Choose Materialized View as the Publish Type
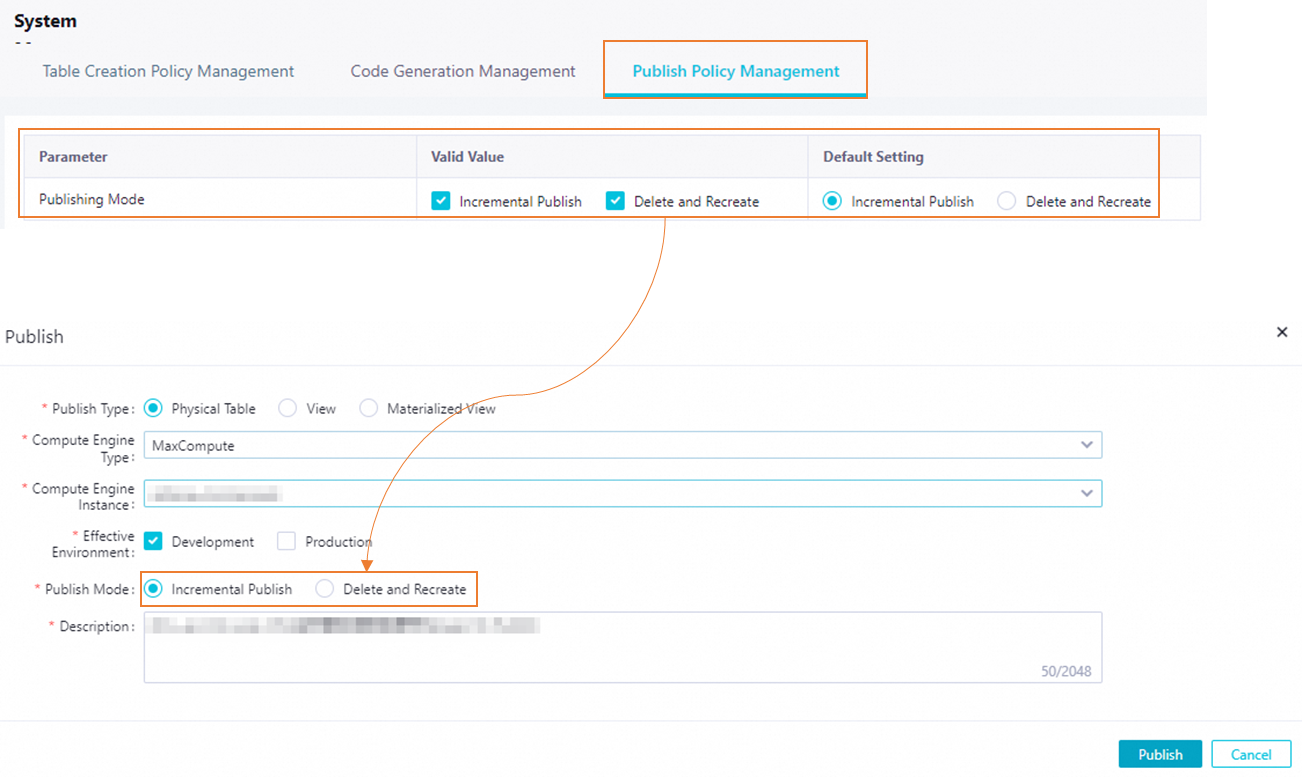Image resolution: width=1302 pixels, height=777 pixels. point(369,408)
